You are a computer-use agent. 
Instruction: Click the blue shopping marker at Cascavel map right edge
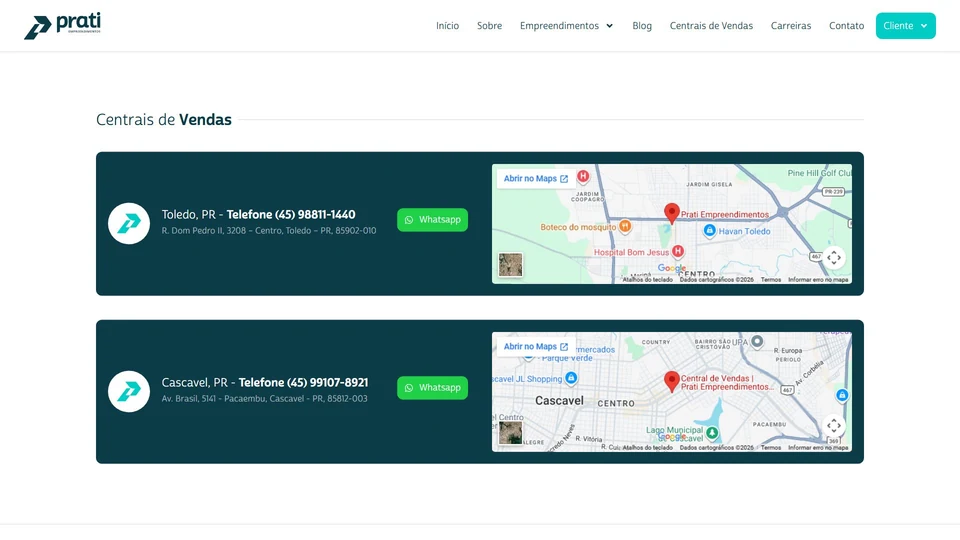click(x=842, y=395)
